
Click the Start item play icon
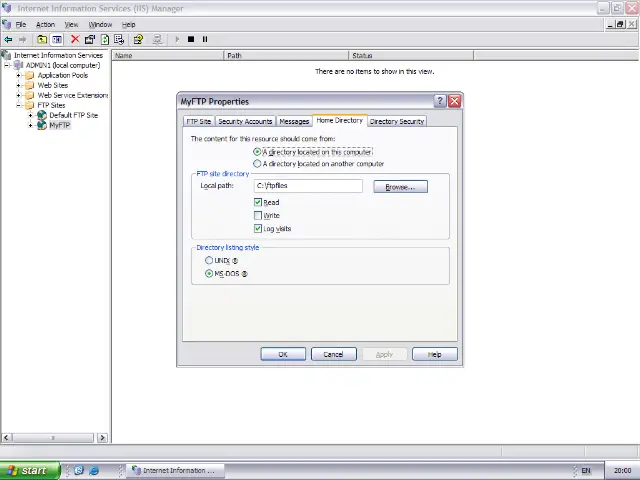[177, 39]
